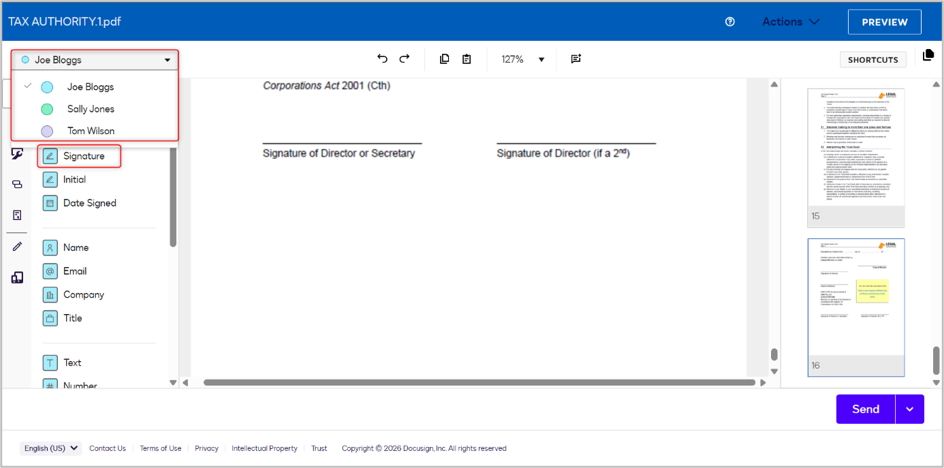The image size is (944, 468).
Task: Click Joe Bloggs light blue color circle
Action: point(47,87)
